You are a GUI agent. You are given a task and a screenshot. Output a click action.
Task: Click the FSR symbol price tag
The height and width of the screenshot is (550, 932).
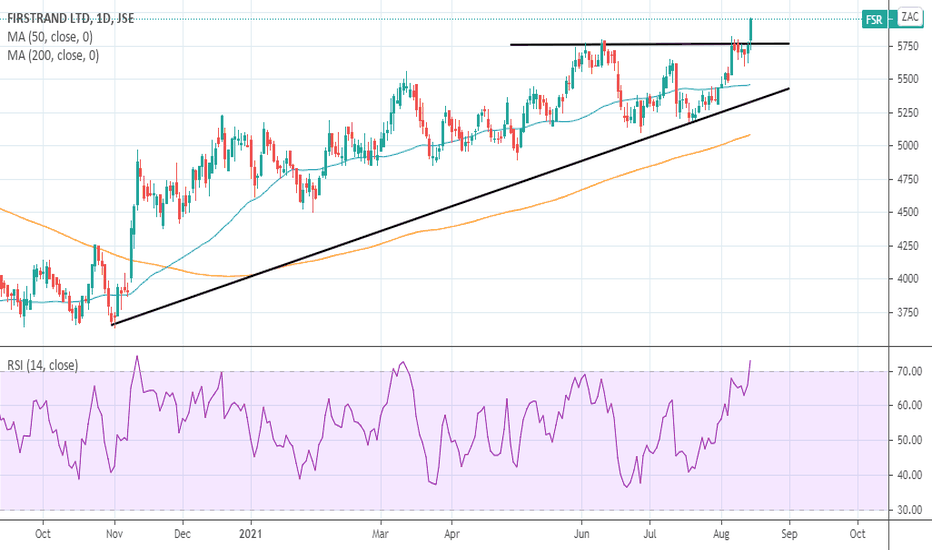(874, 20)
